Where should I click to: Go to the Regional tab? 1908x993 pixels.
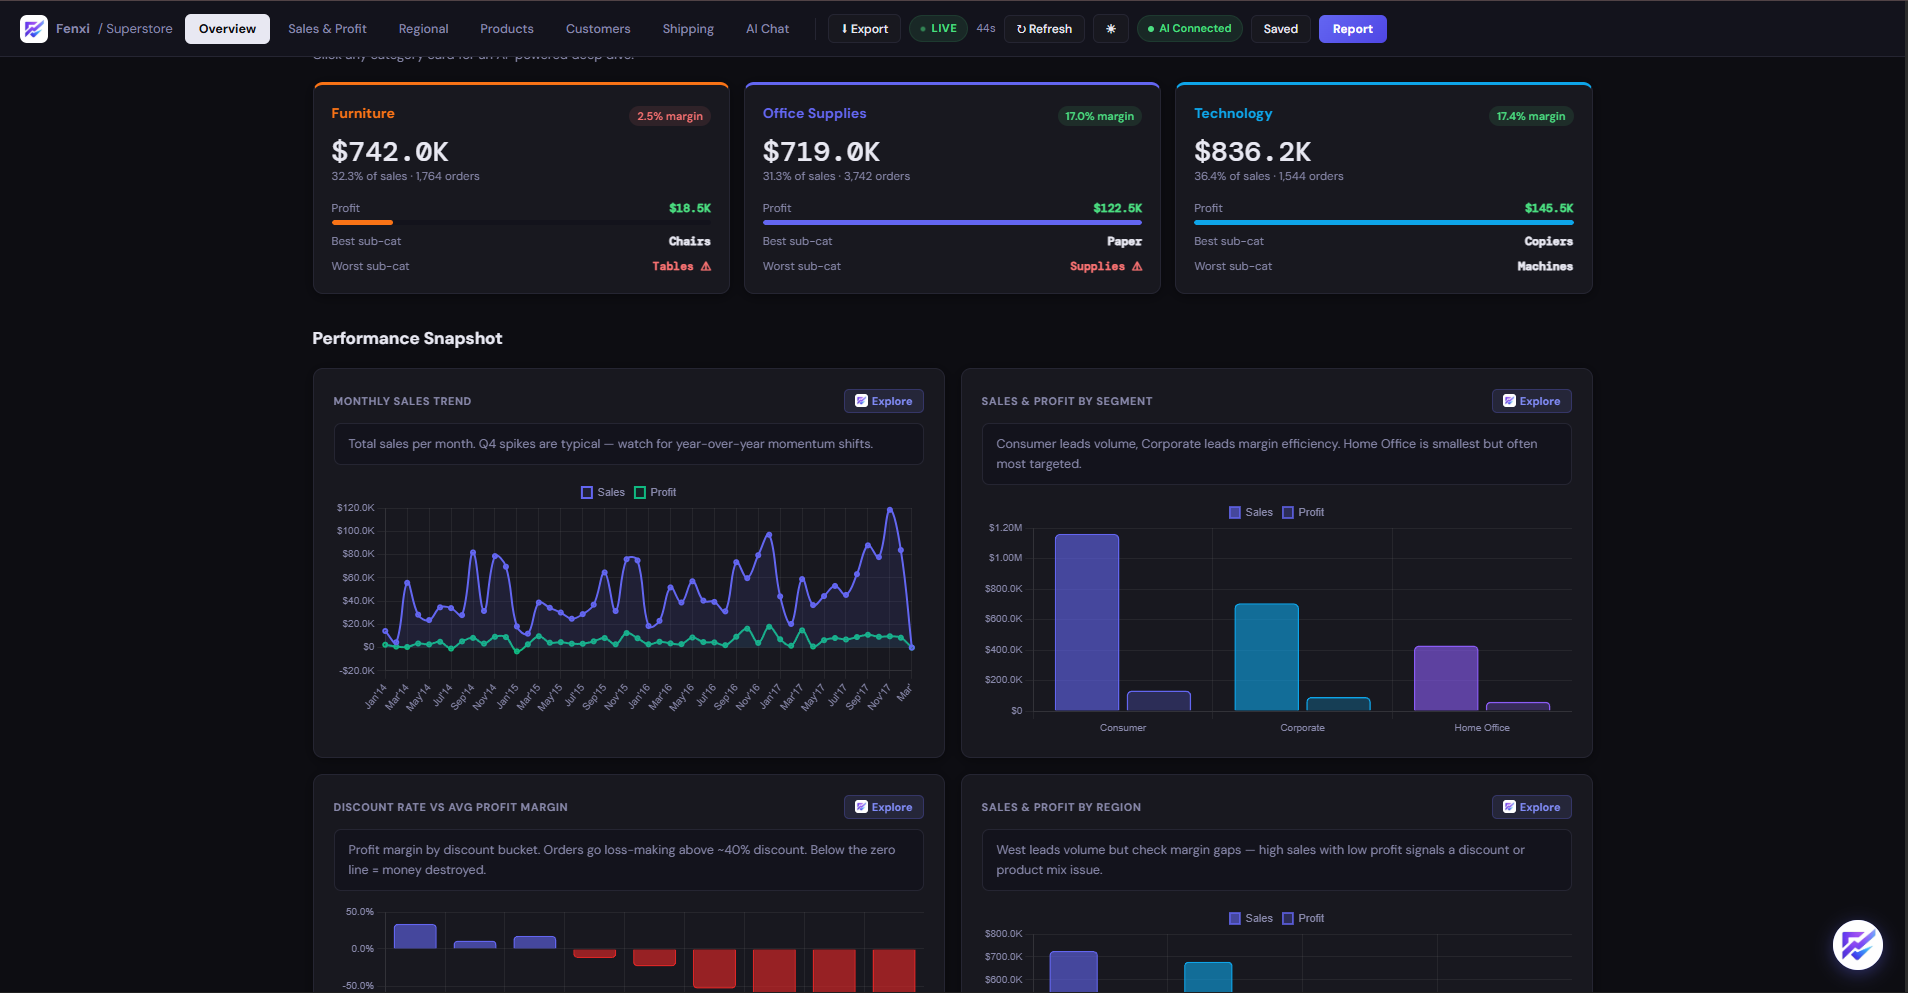[x=423, y=29]
